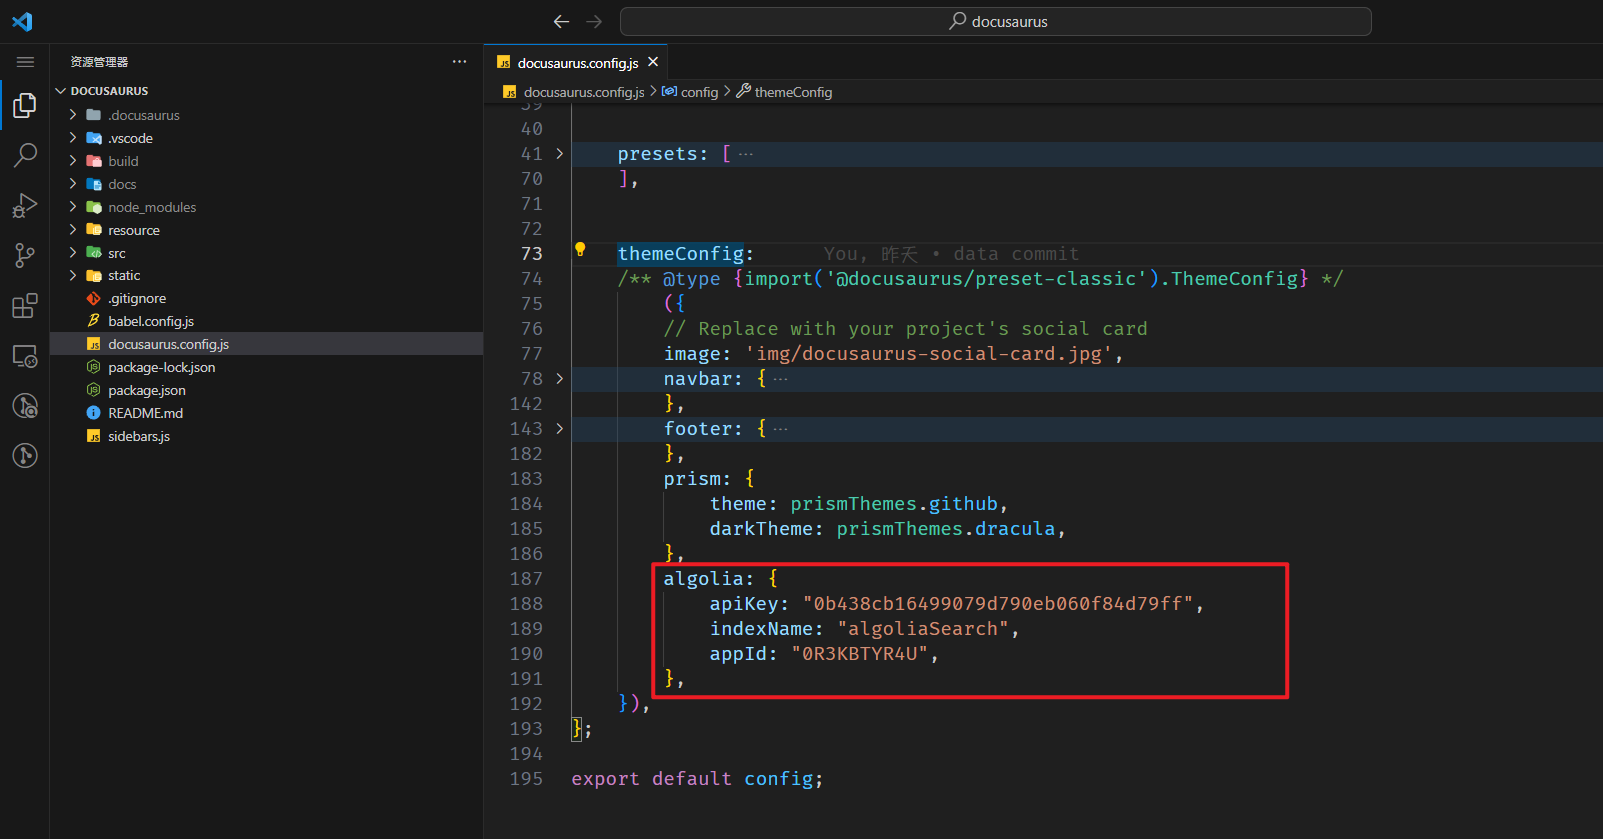Open Run and Debug view
Screen dimensions: 1603x839
click(x=25, y=205)
